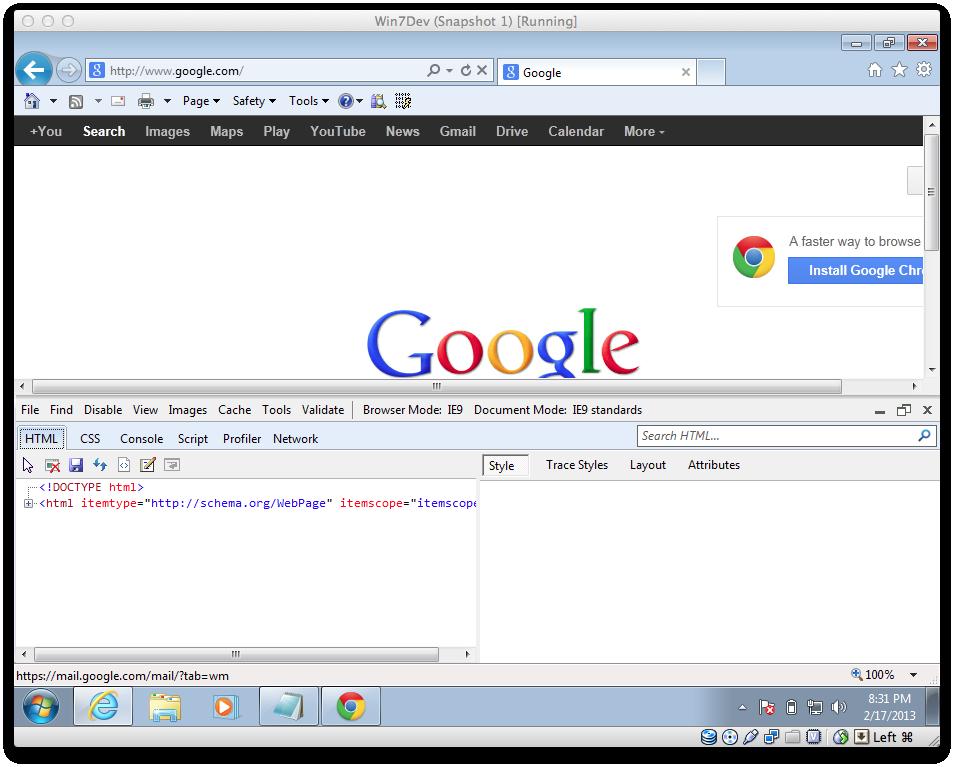Open Chrome from the taskbar

(350, 706)
